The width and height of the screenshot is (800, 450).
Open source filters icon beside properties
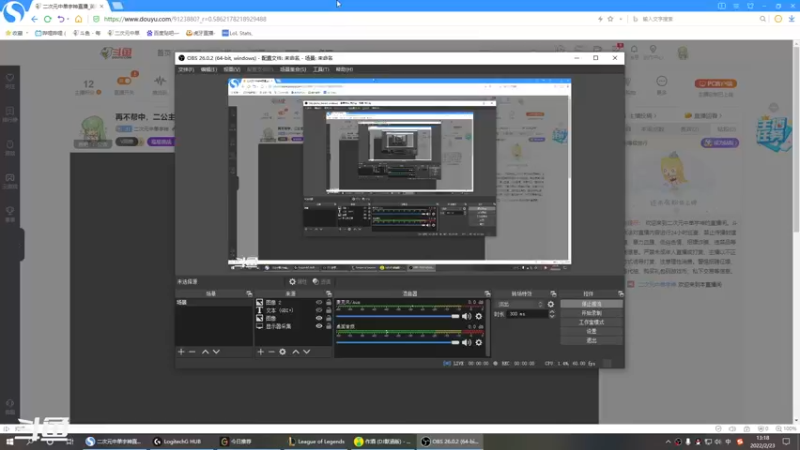[316, 282]
